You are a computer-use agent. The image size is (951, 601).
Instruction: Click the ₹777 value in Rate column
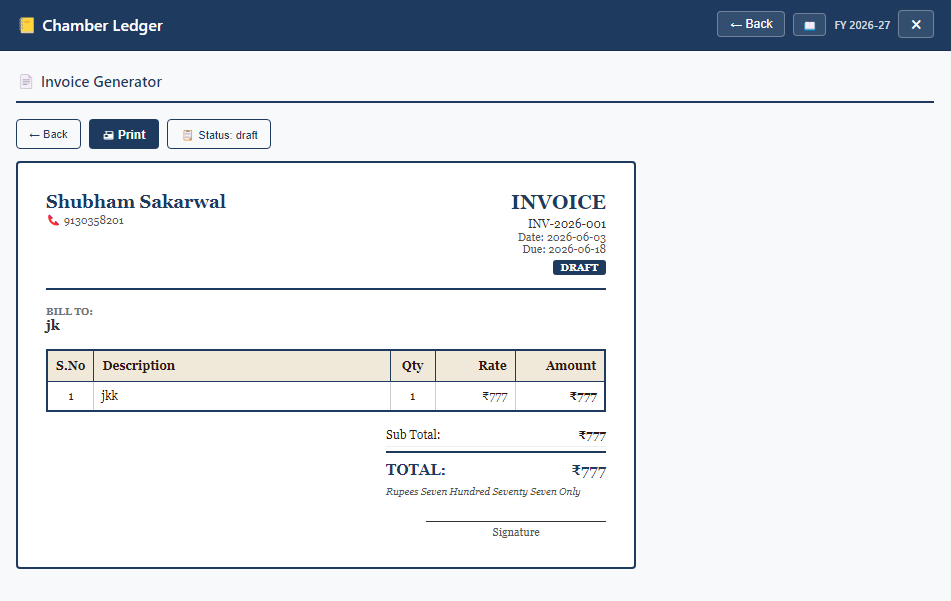pos(495,397)
